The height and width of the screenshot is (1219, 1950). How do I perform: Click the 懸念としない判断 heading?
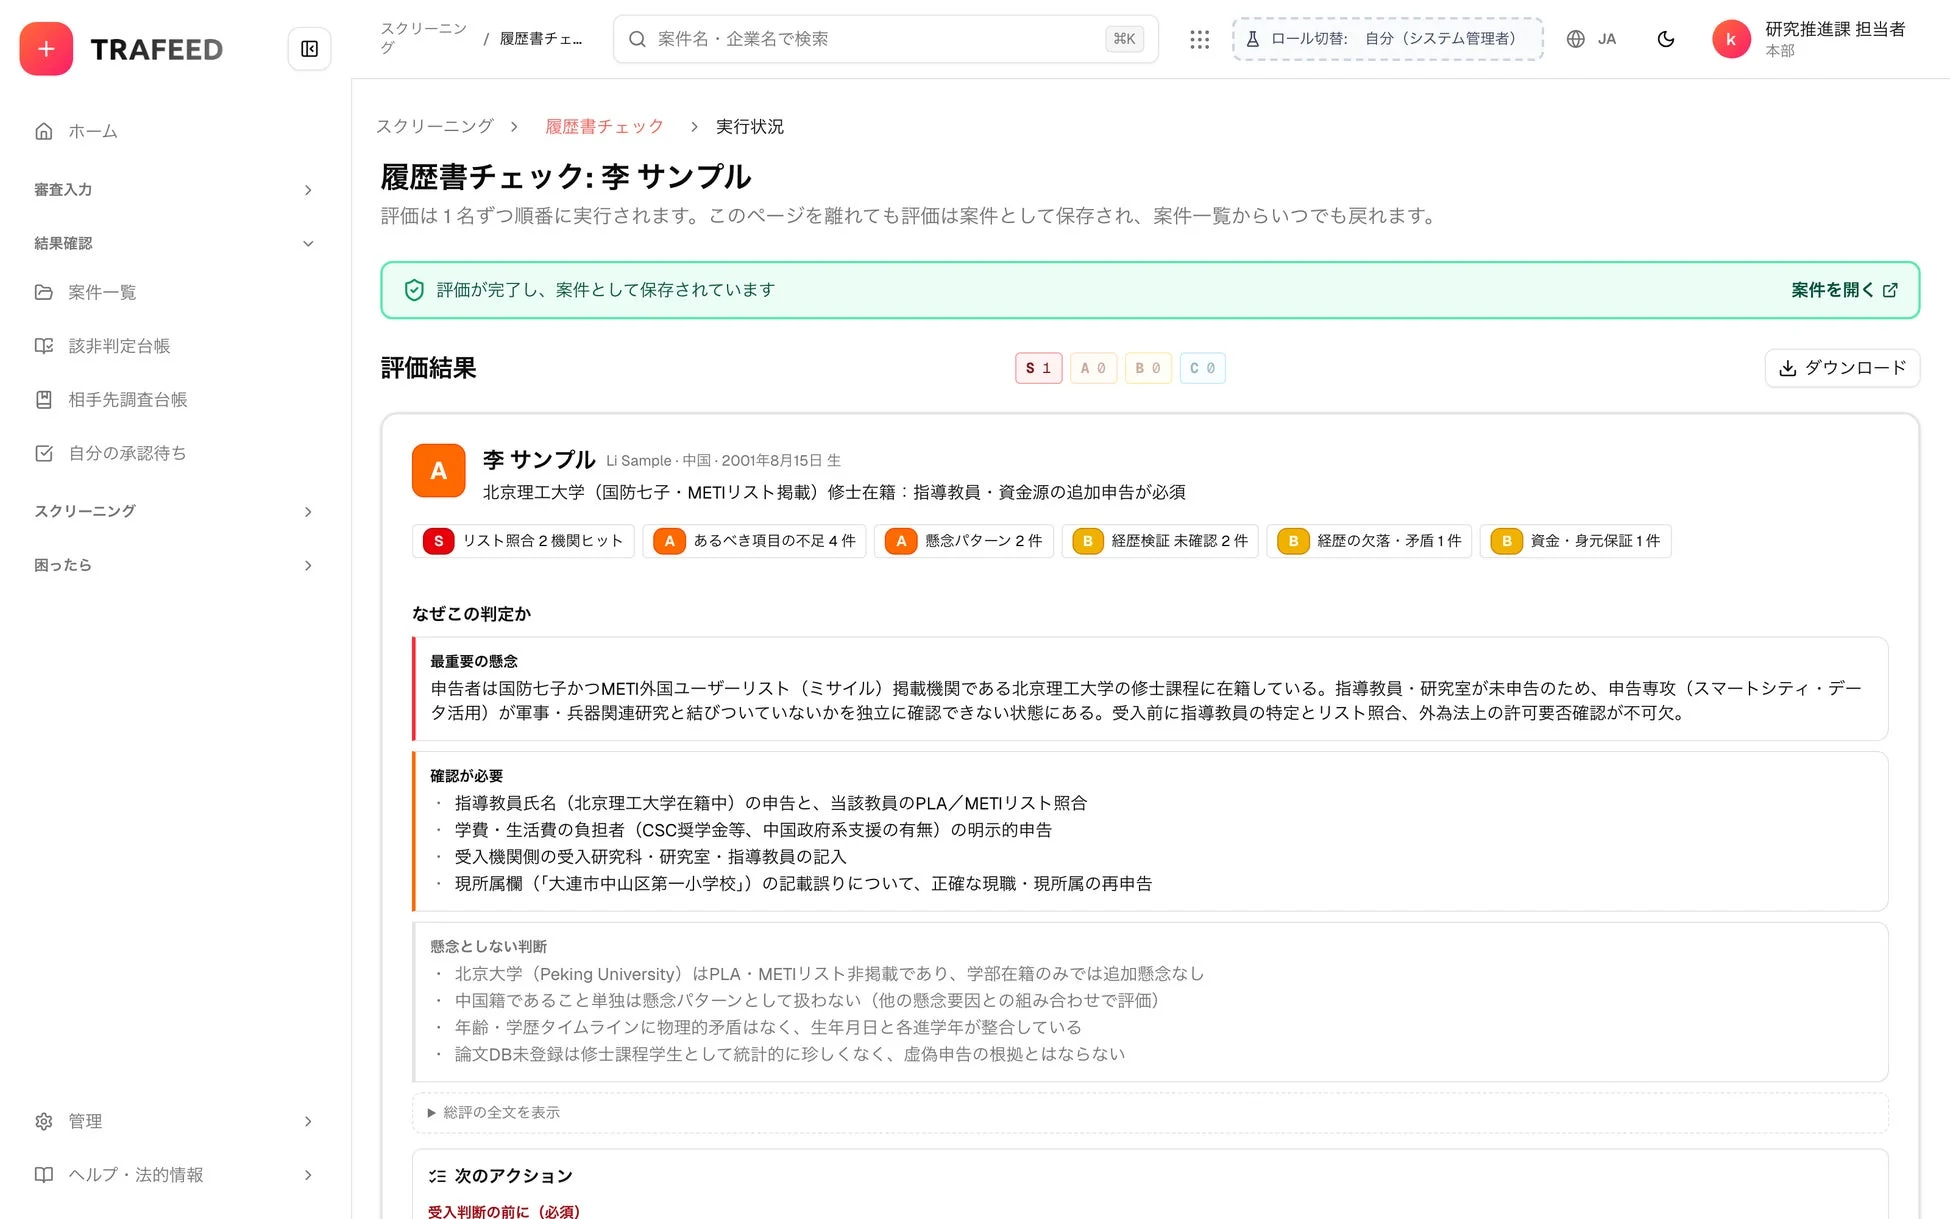point(488,946)
